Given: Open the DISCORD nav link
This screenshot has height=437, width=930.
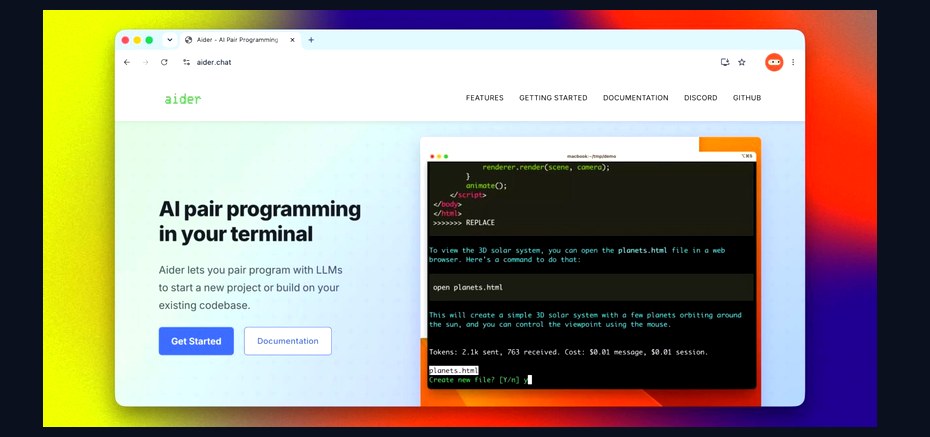Looking at the screenshot, I should pos(700,98).
